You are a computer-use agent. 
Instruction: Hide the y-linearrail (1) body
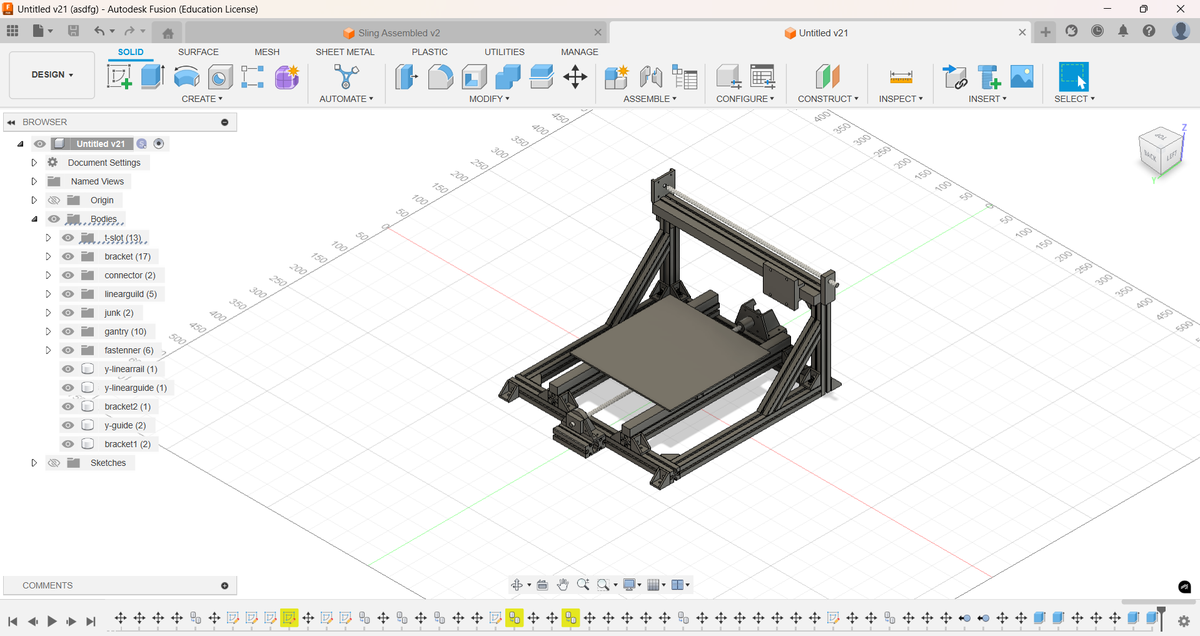click(68, 369)
